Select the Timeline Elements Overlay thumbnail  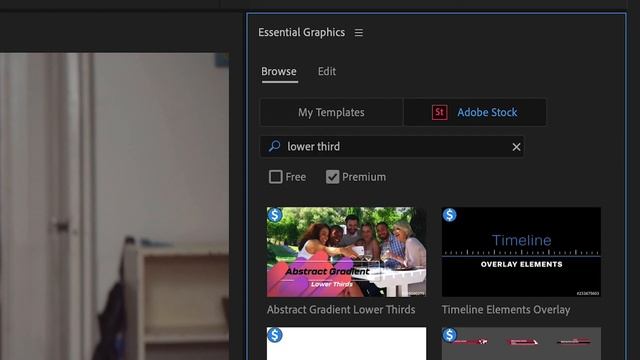coord(521,252)
